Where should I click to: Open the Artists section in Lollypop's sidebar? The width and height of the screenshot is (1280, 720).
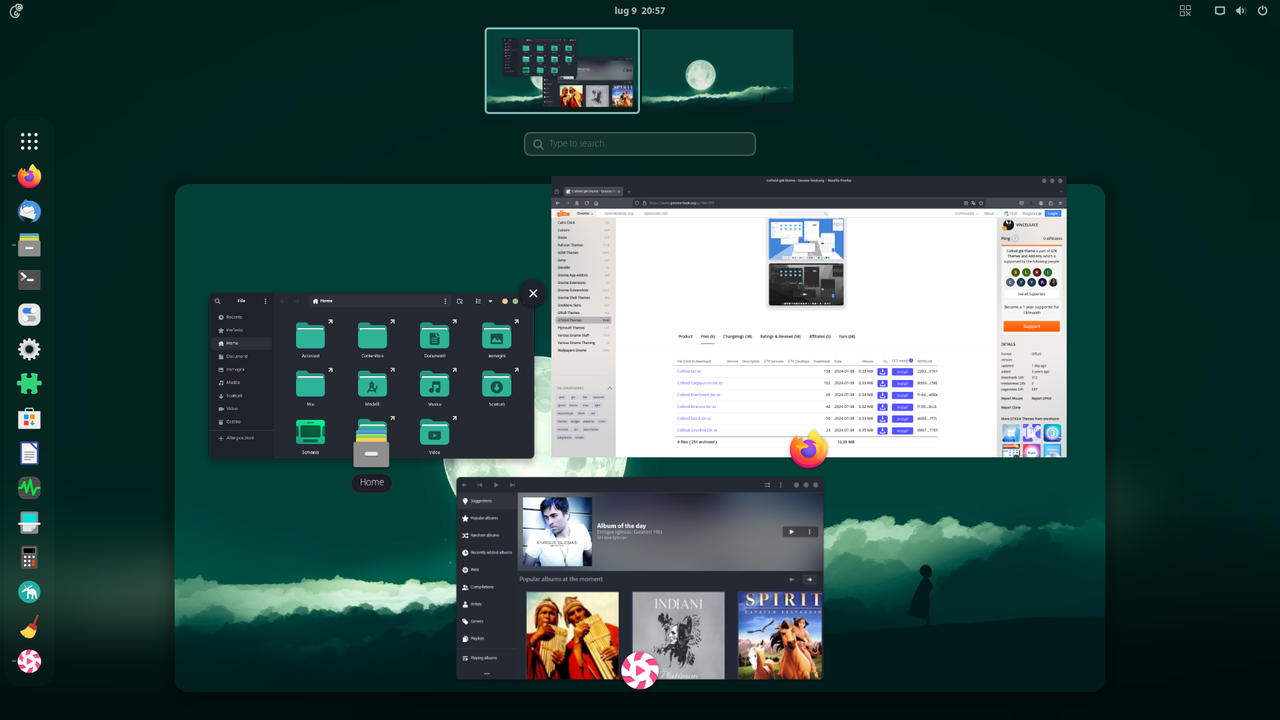[x=477, y=604]
